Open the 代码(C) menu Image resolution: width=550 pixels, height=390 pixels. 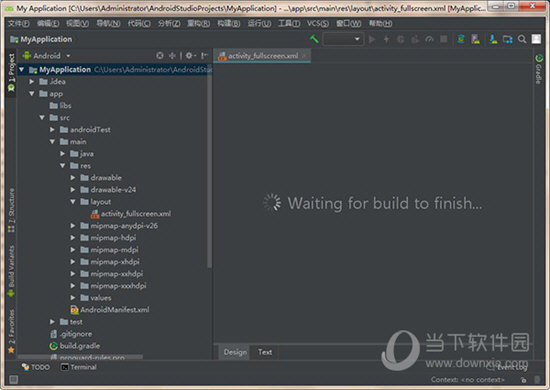[x=139, y=23]
